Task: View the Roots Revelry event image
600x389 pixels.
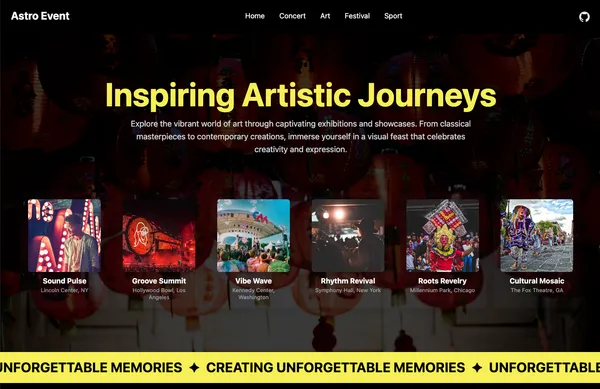Action: pyautogui.click(x=442, y=236)
